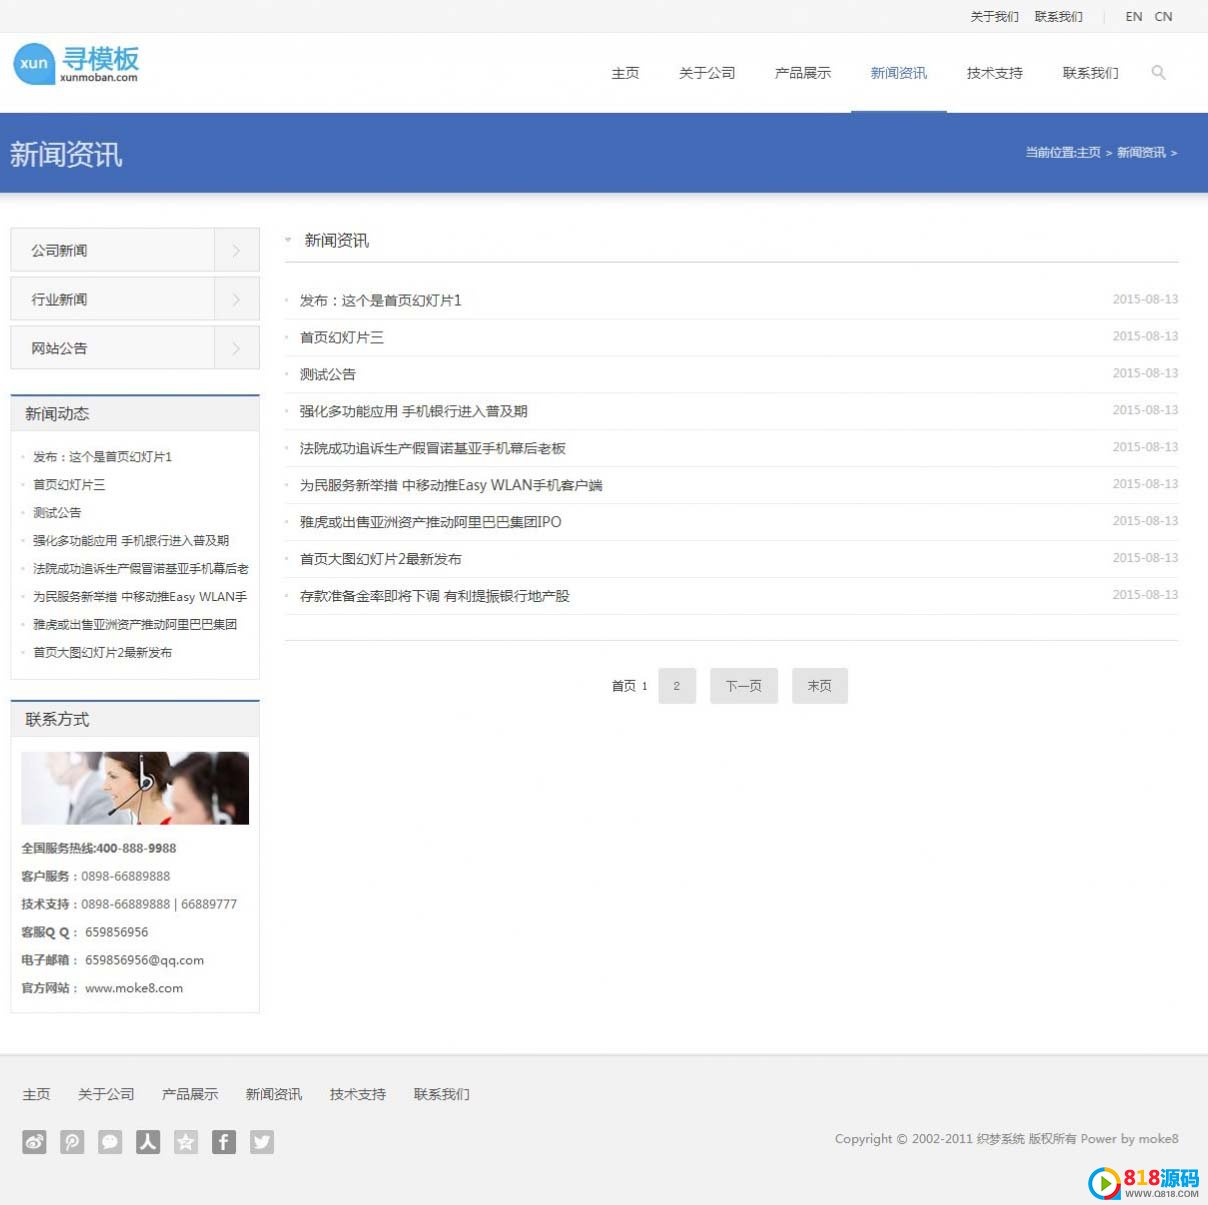The width and height of the screenshot is (1208, 1205).
Task: Click the official site www.moke8.com text
Action: [134, 988]
